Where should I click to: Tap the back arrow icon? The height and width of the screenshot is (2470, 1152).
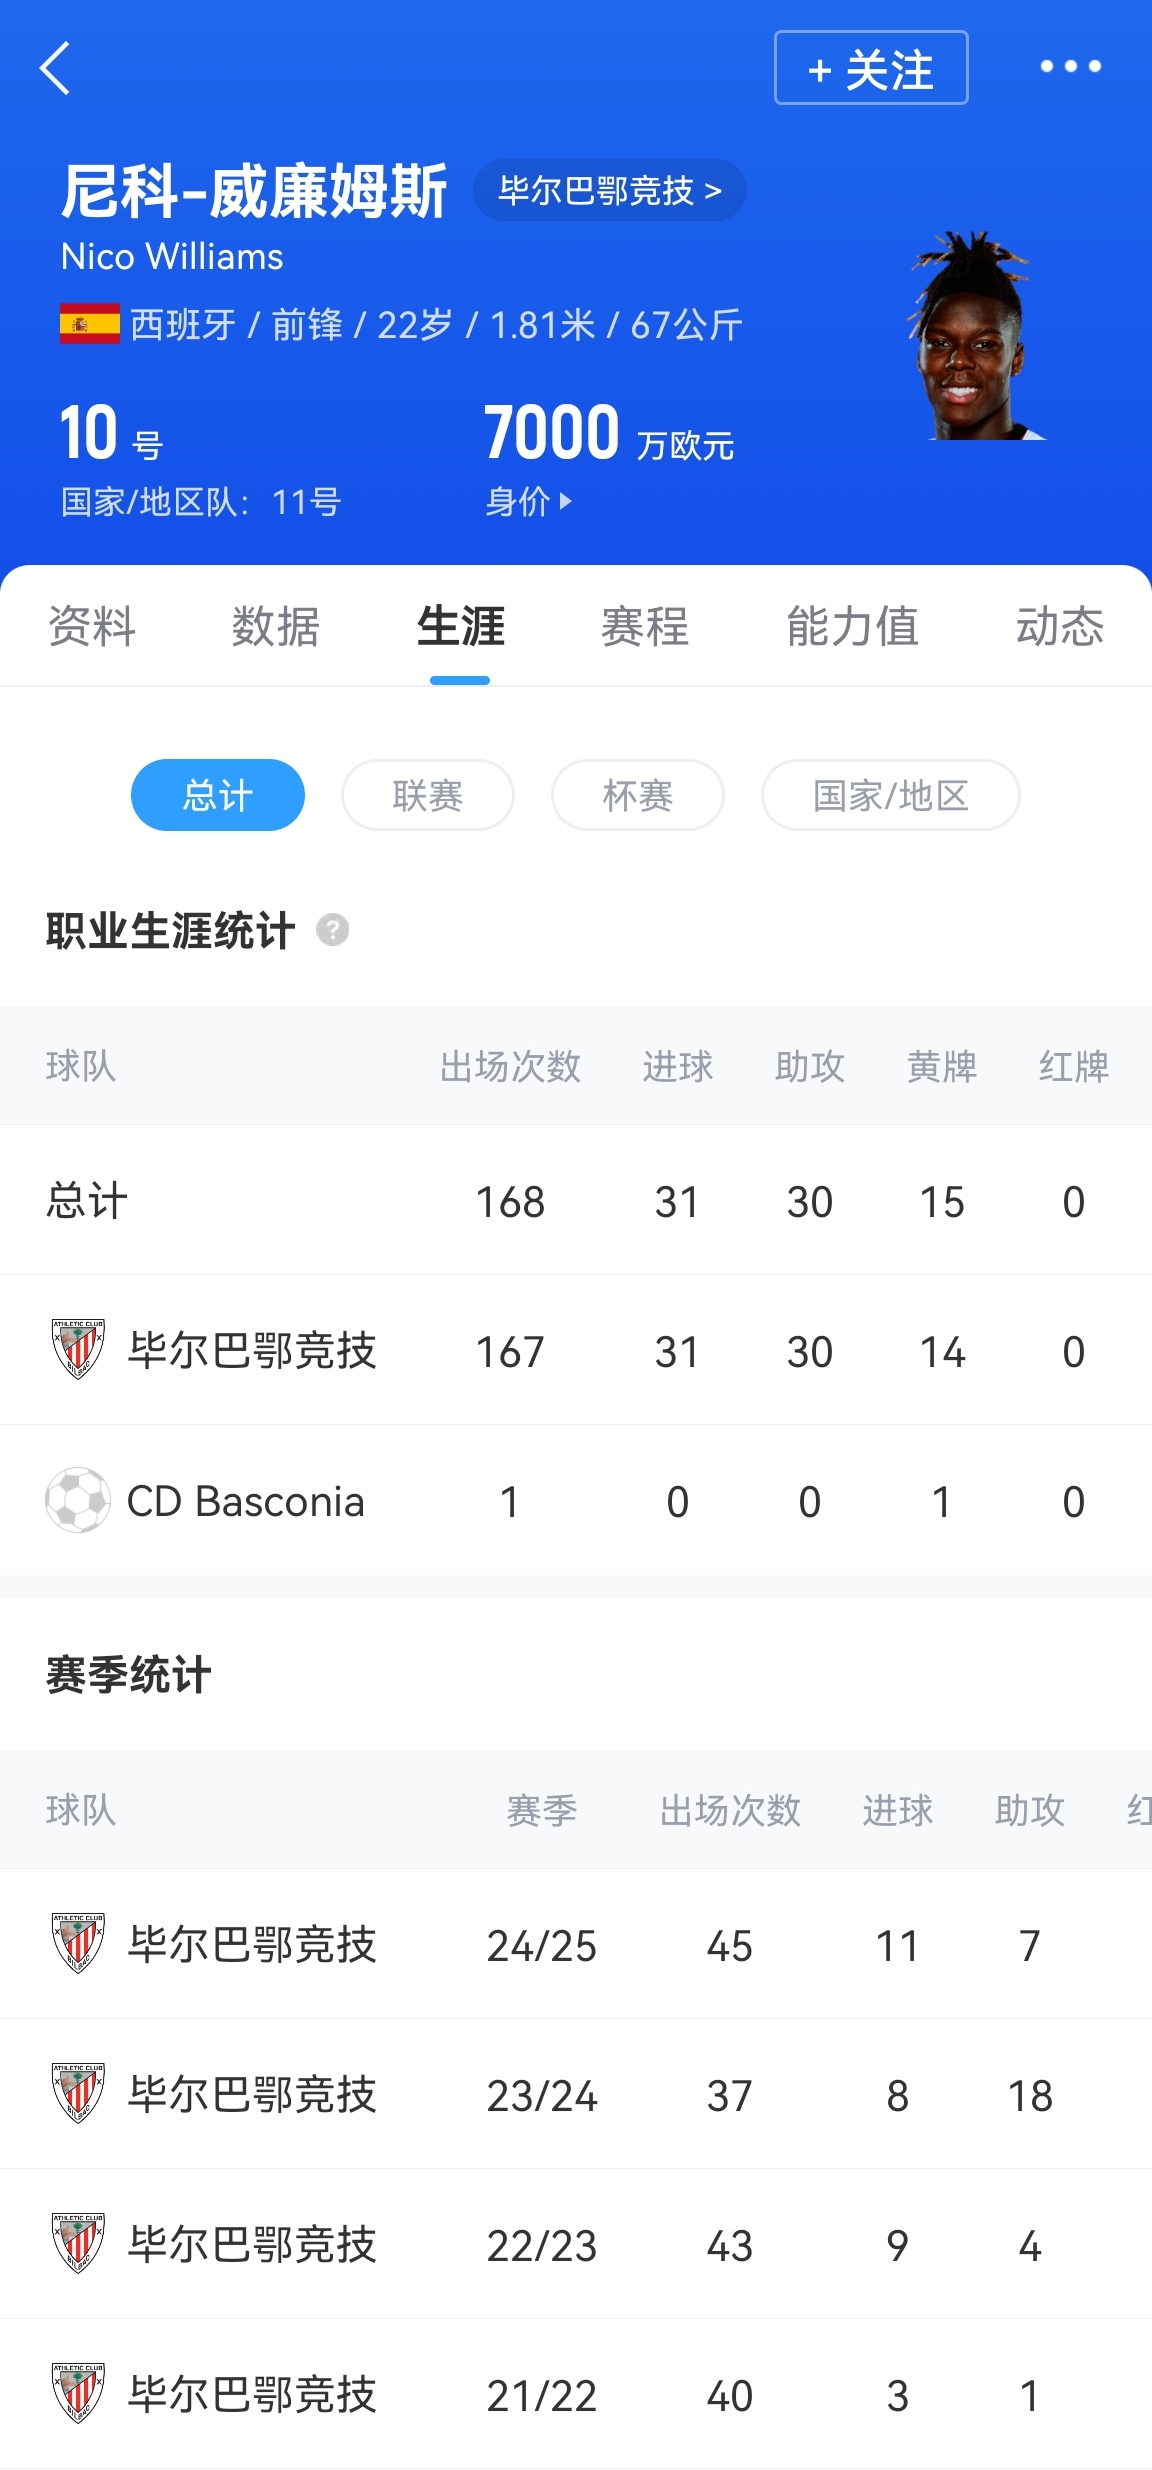pos(56,68)
